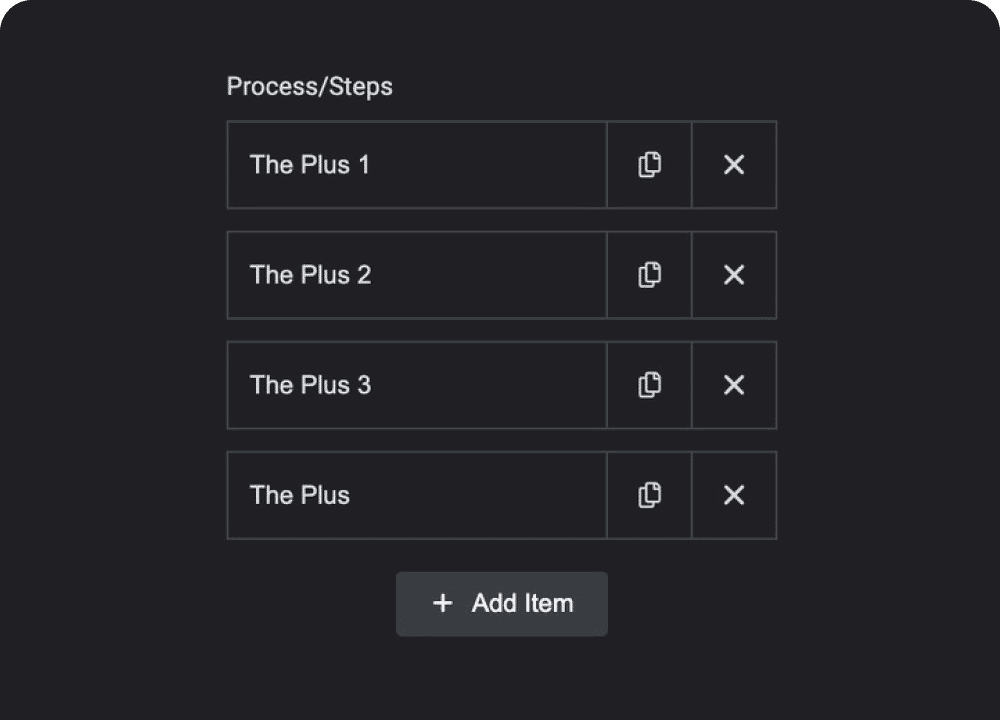The height and width of the screenshot is (720, 1000).
Task: Select The Plus 3 title text
Action: coord(310,385)
